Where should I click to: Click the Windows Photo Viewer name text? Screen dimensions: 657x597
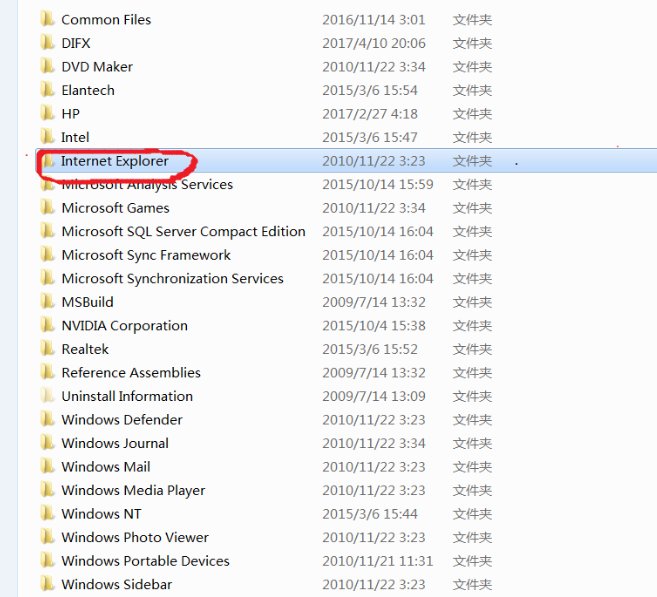click(135, 537)
